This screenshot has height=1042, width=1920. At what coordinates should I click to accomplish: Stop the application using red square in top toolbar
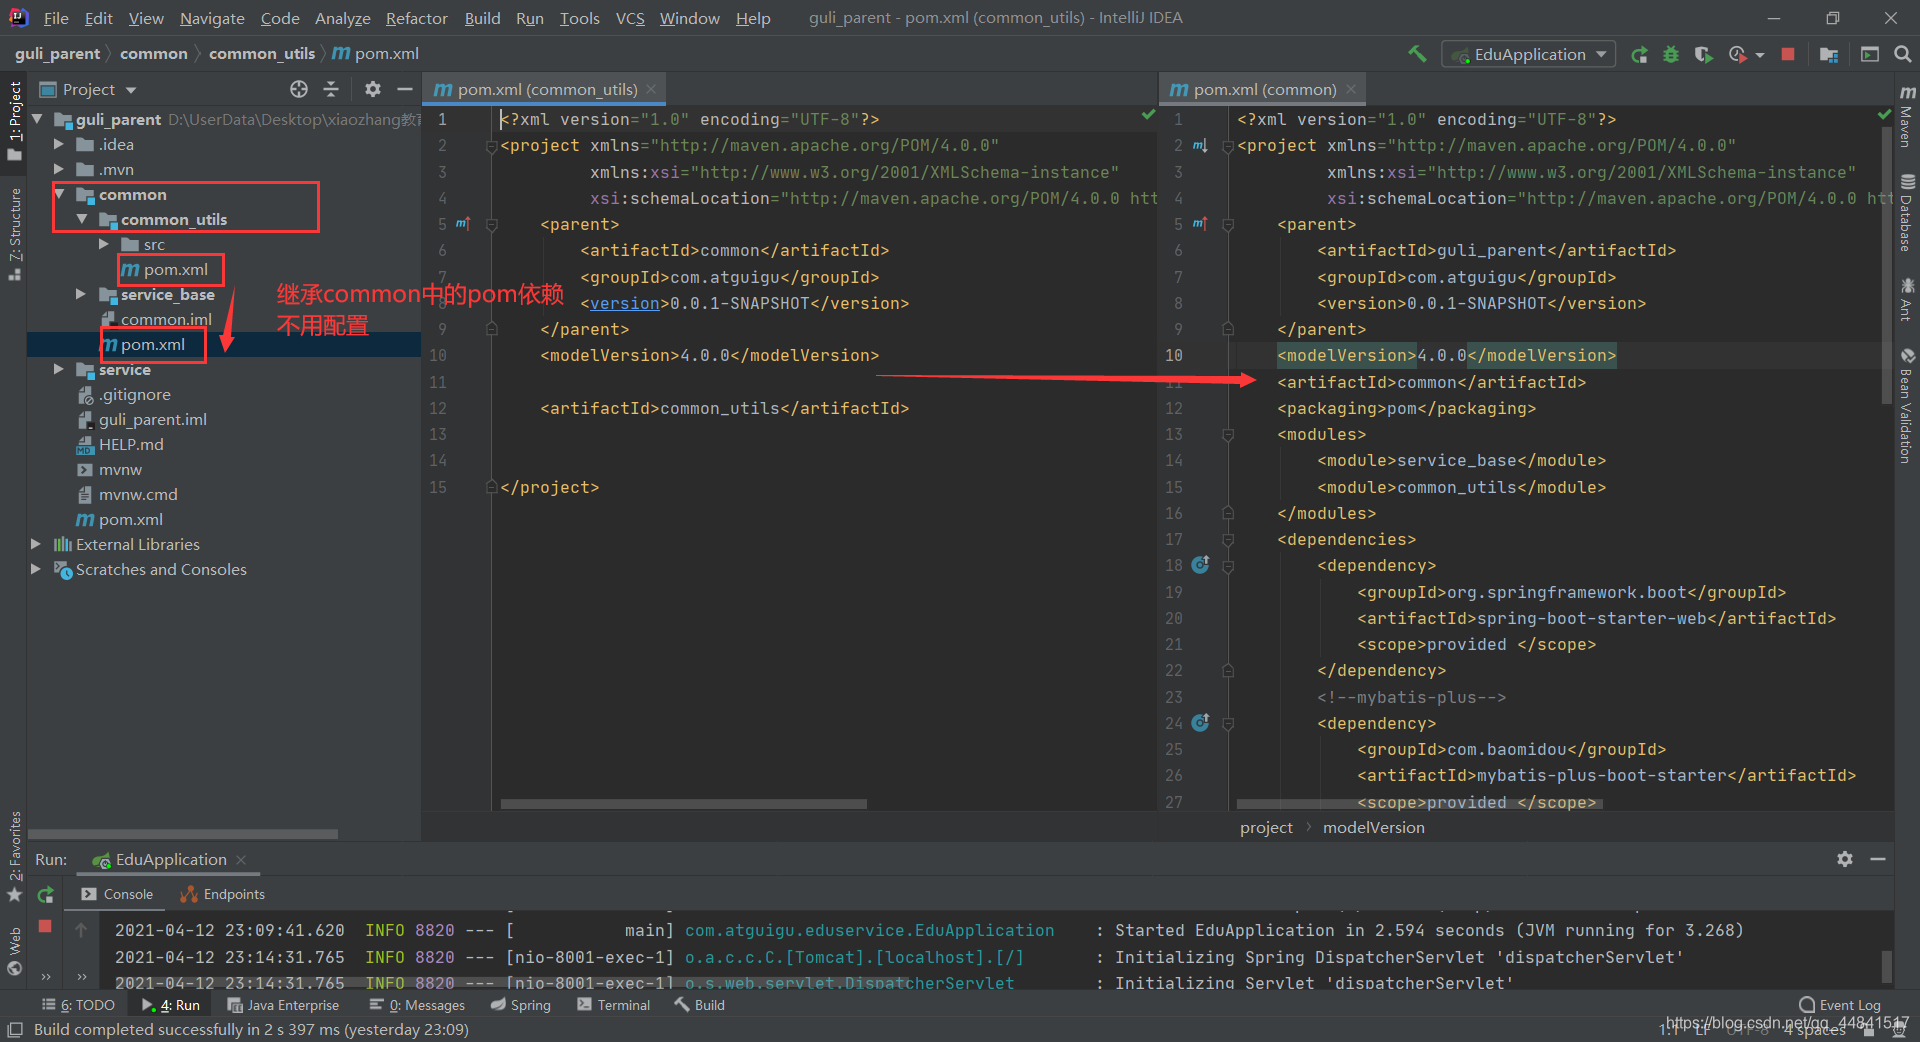1788,54
